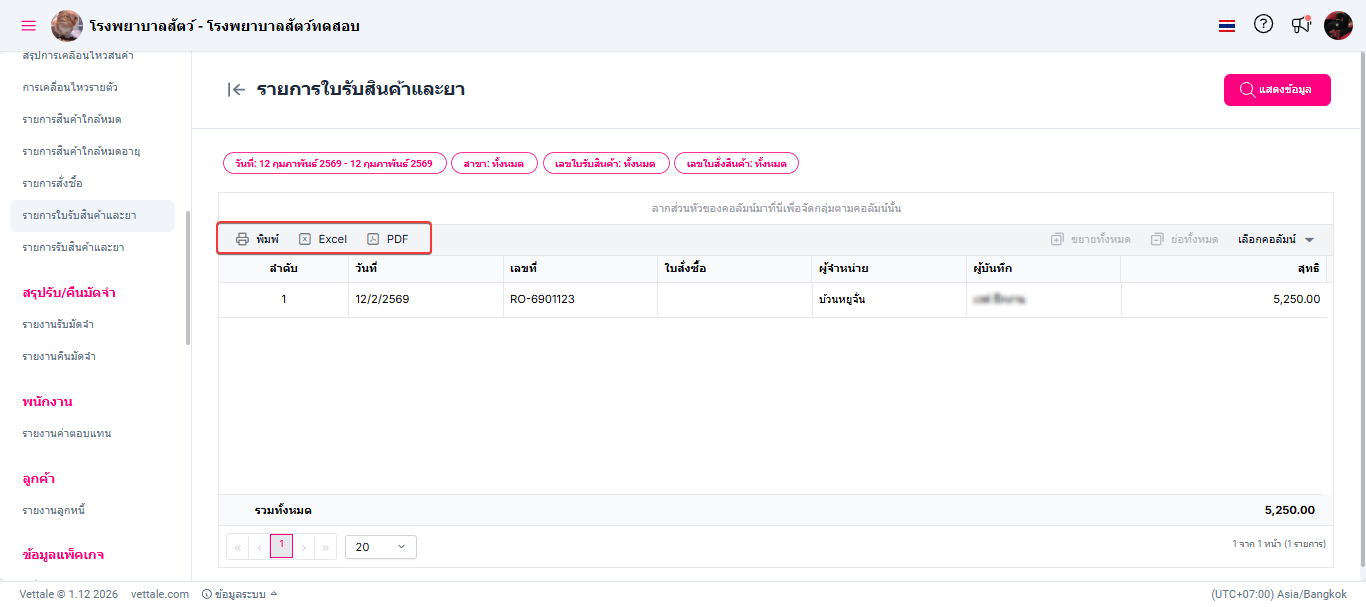Export the list to Excel

click(323, 239)
